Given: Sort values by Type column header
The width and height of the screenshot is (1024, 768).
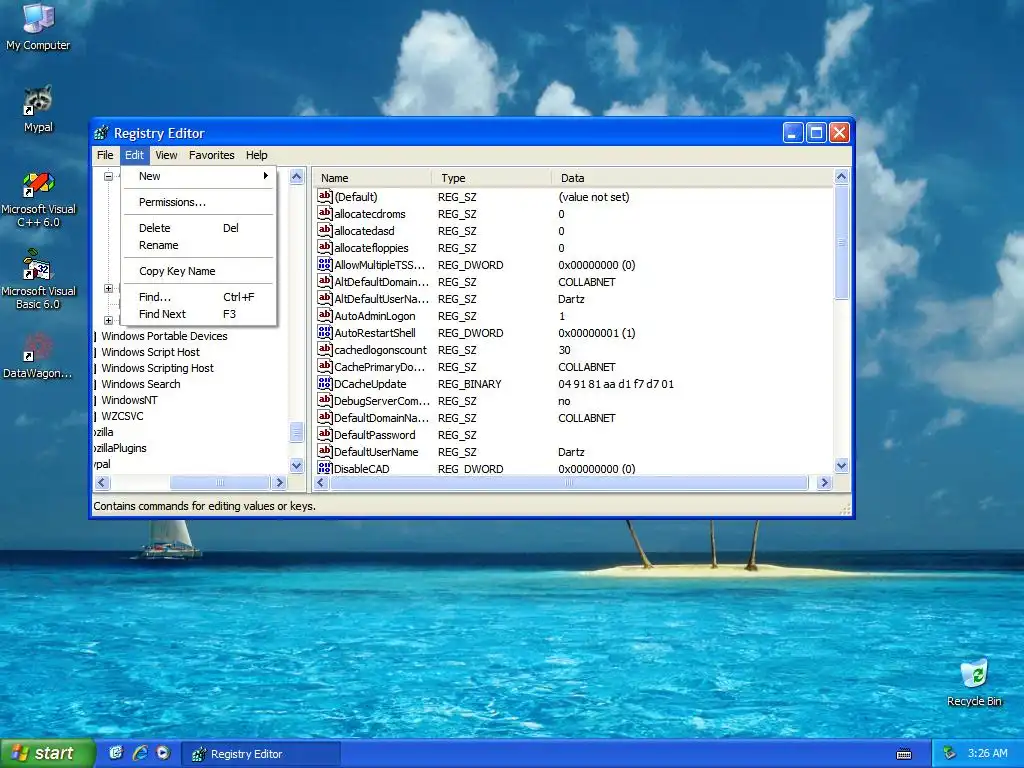Looking at the screenshot, I should click(491, 178).
